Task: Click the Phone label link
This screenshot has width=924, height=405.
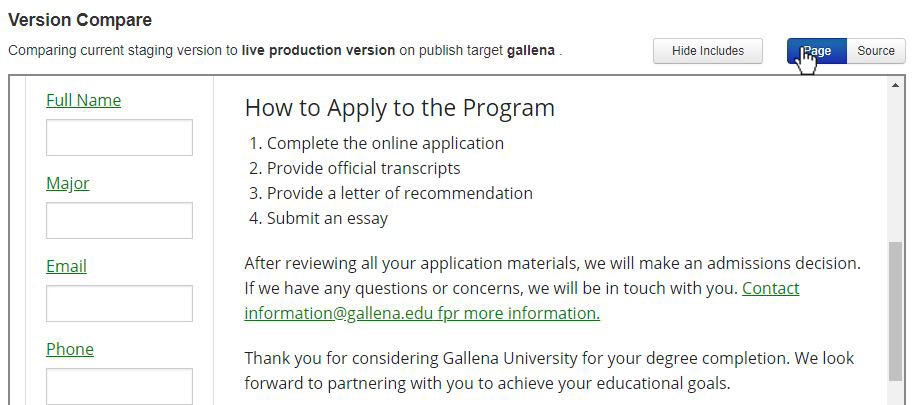Action: pyautogui.click(x=70, y=349)
